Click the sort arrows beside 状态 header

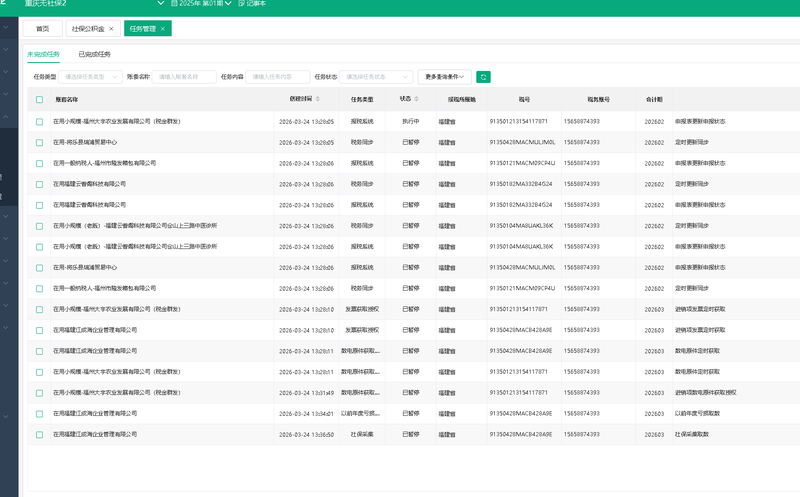click(x=416, y=99)
